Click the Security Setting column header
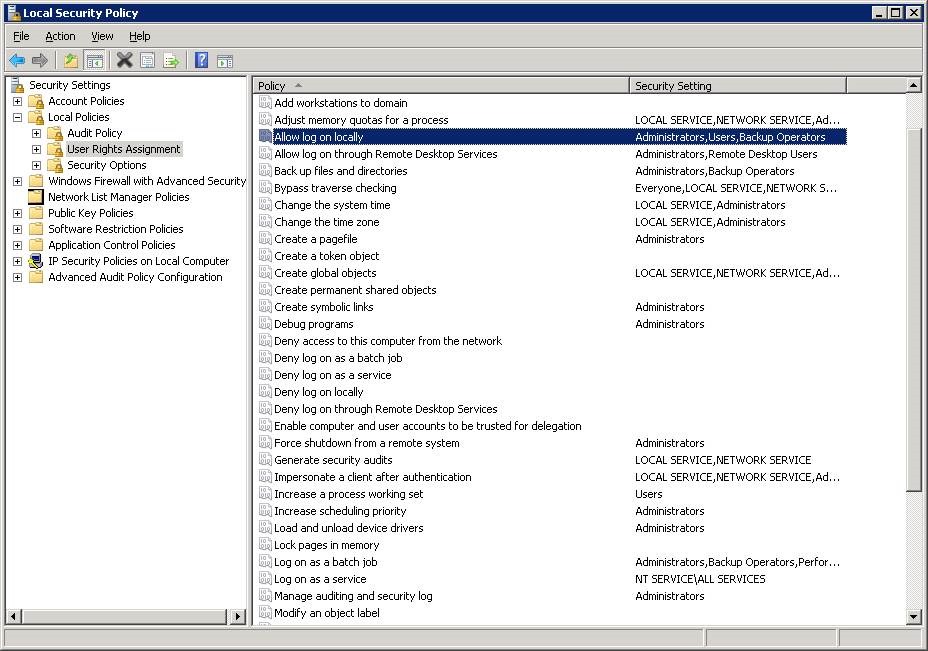This screenshot has width=928, height=651. coord(737,86)
